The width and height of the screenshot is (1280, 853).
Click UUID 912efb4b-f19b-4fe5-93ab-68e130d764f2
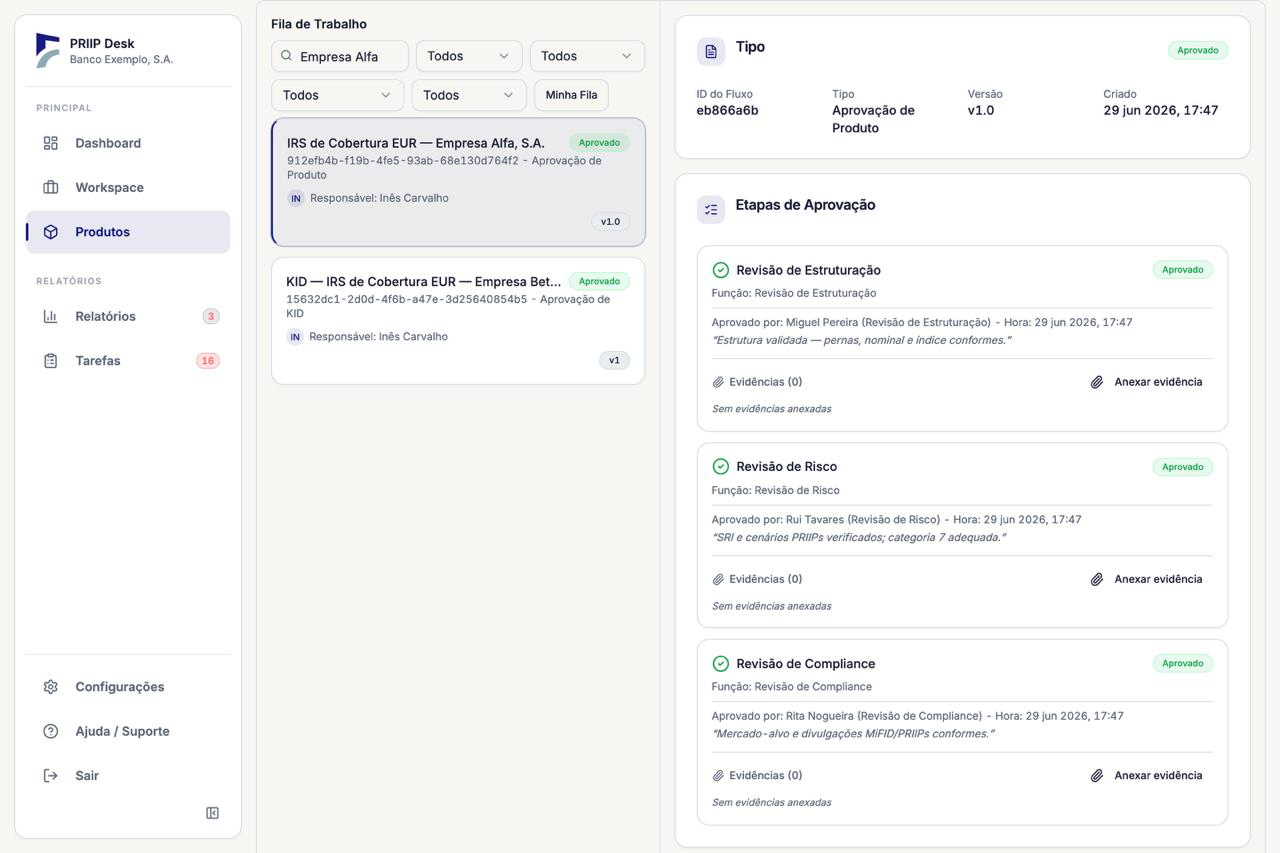403,160
